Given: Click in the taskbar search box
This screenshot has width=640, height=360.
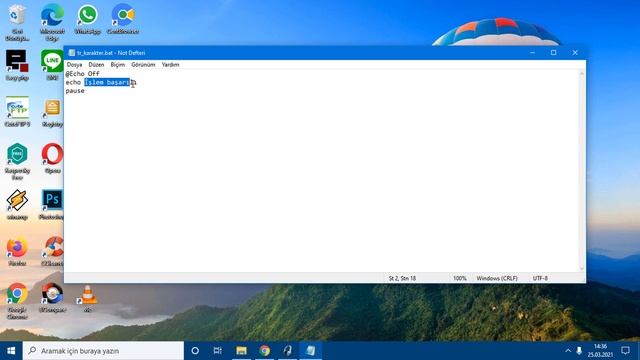Looking at the screenshot, I should [103, 351].
